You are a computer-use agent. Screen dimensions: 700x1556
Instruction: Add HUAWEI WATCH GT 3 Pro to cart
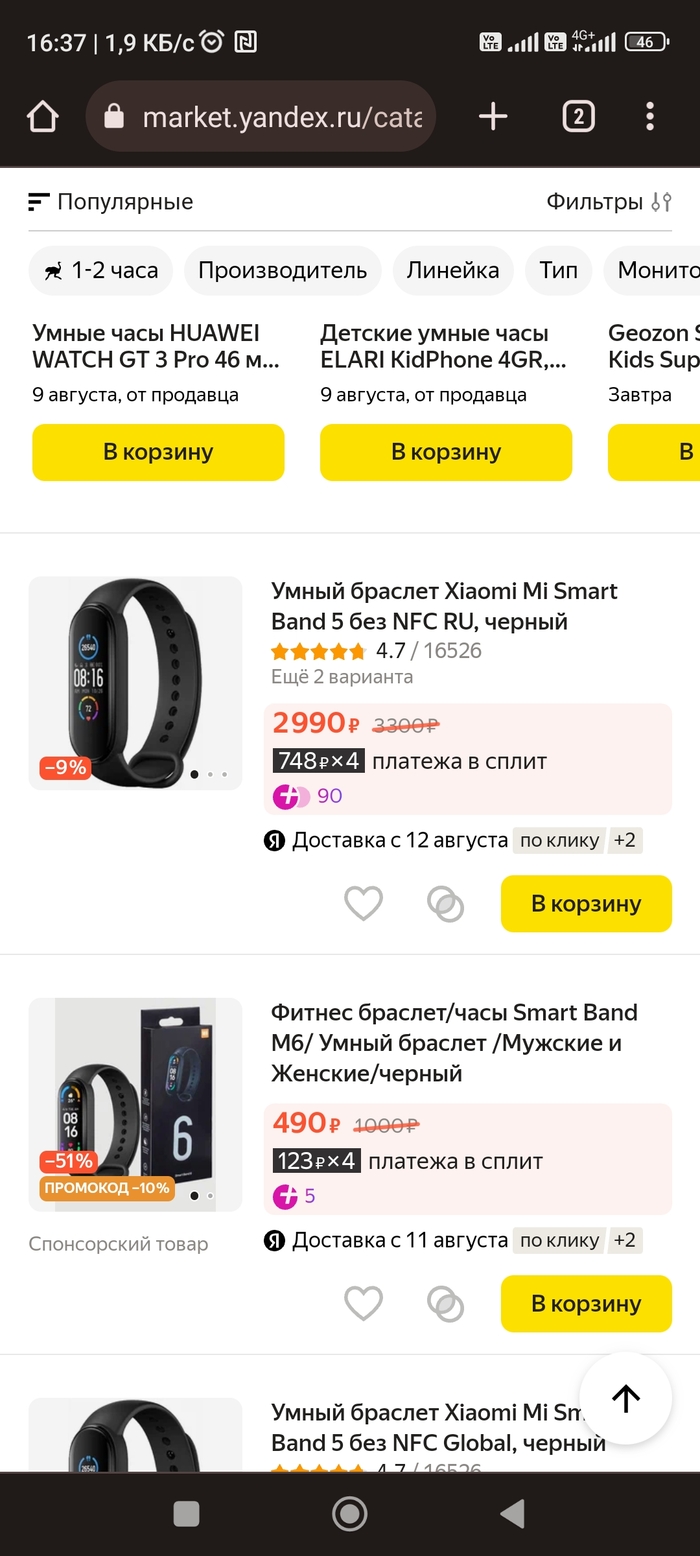tap(158, 452)
